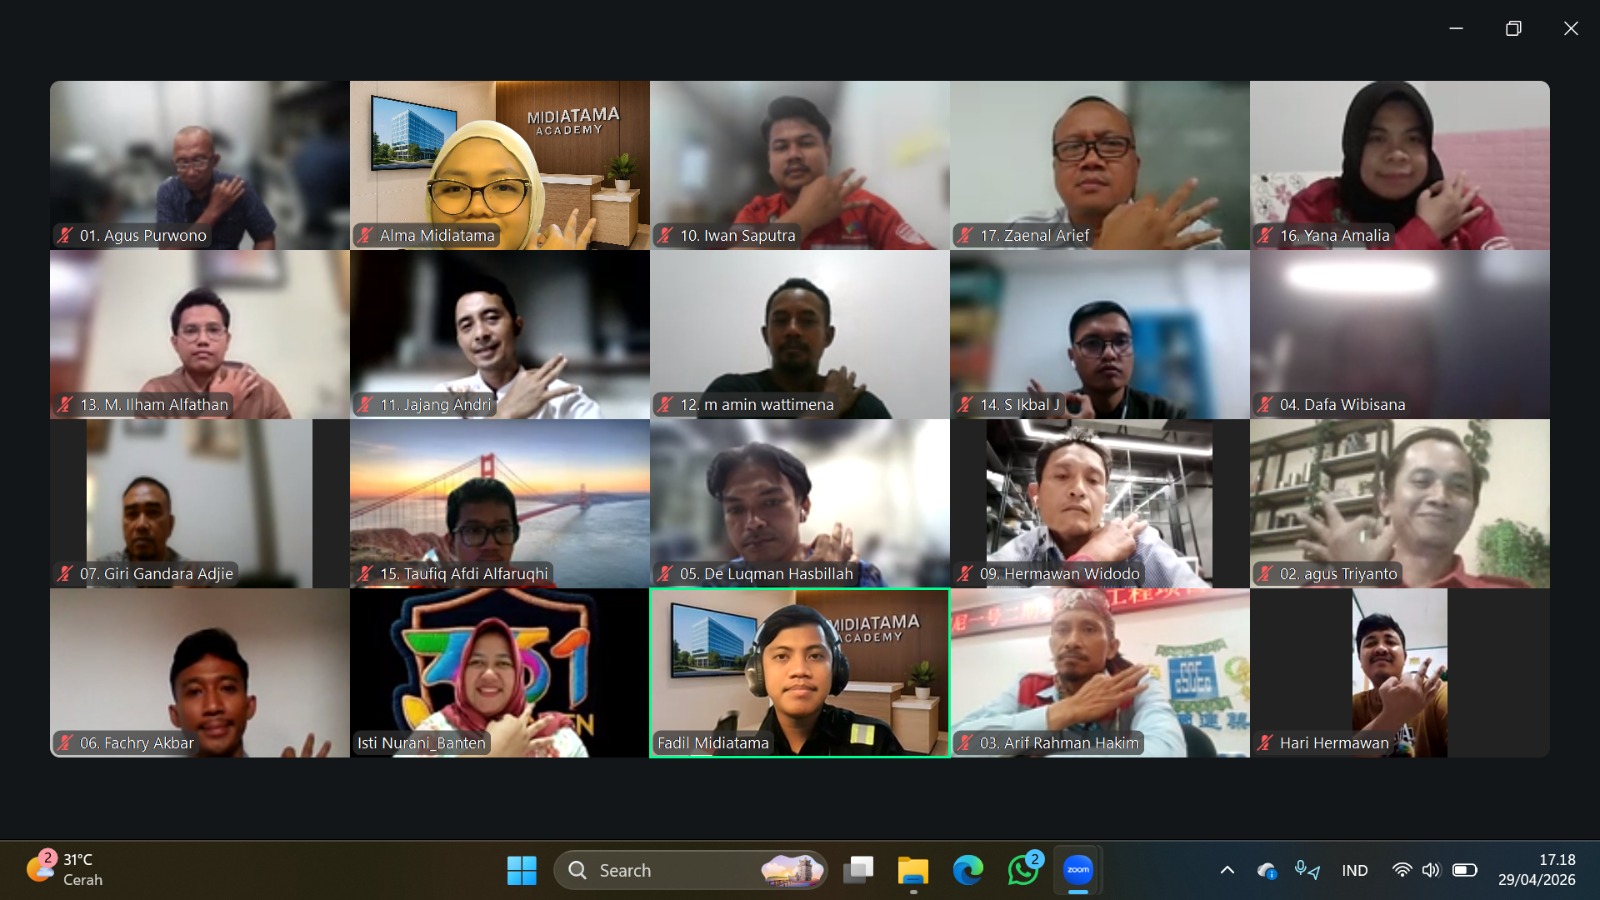Image resolution: width=1600 pixels, height=900 pixels.
Task: Restore down the Zoom meeting window
Action: point(1513,28)
